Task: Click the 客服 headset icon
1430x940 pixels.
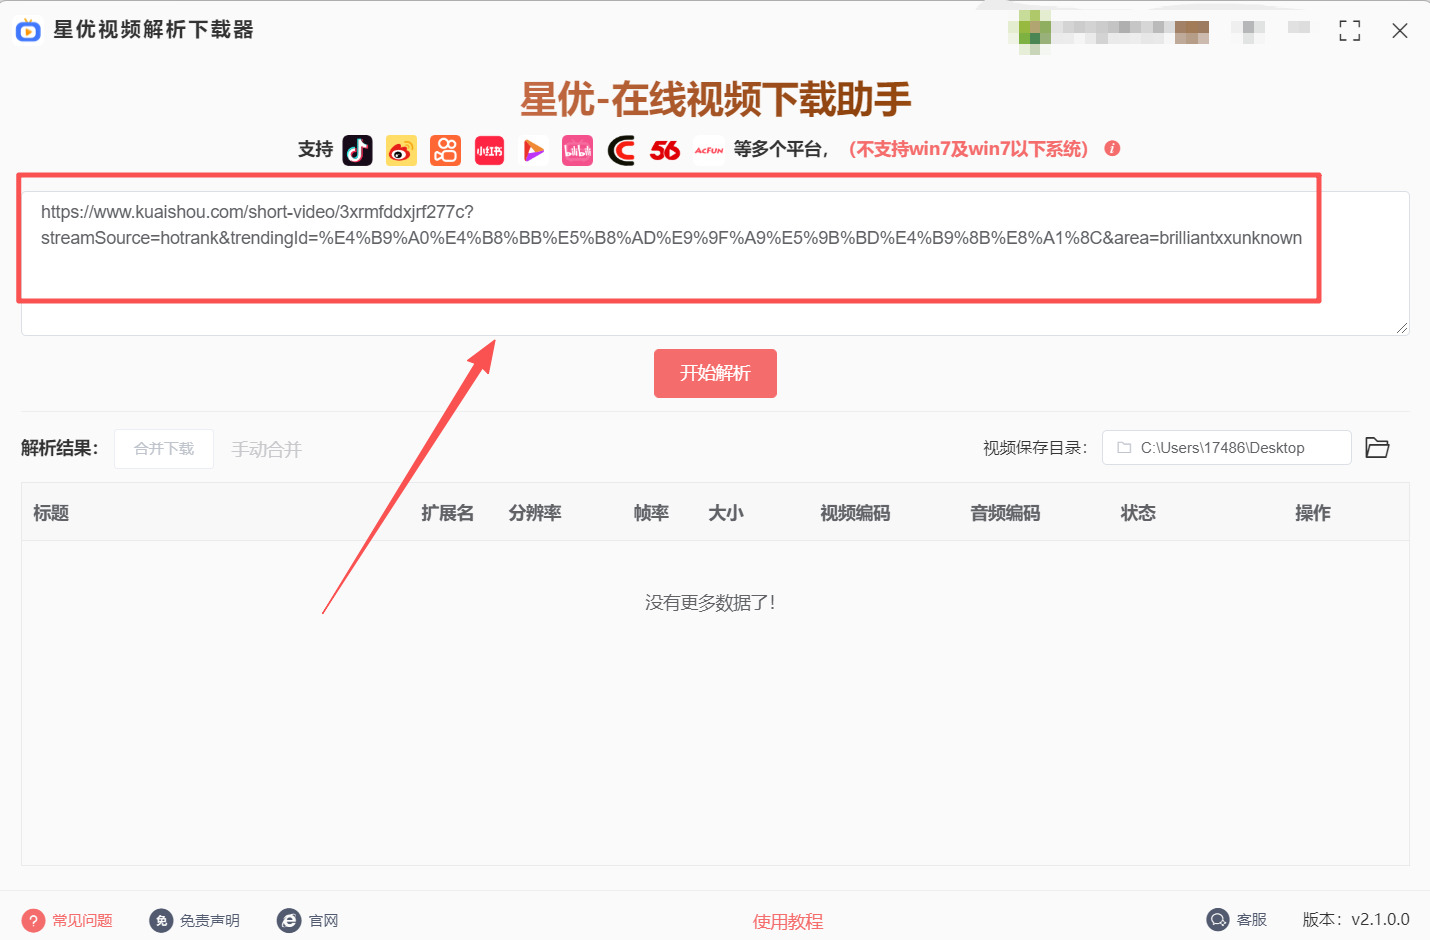Action: click(1217, 919)
